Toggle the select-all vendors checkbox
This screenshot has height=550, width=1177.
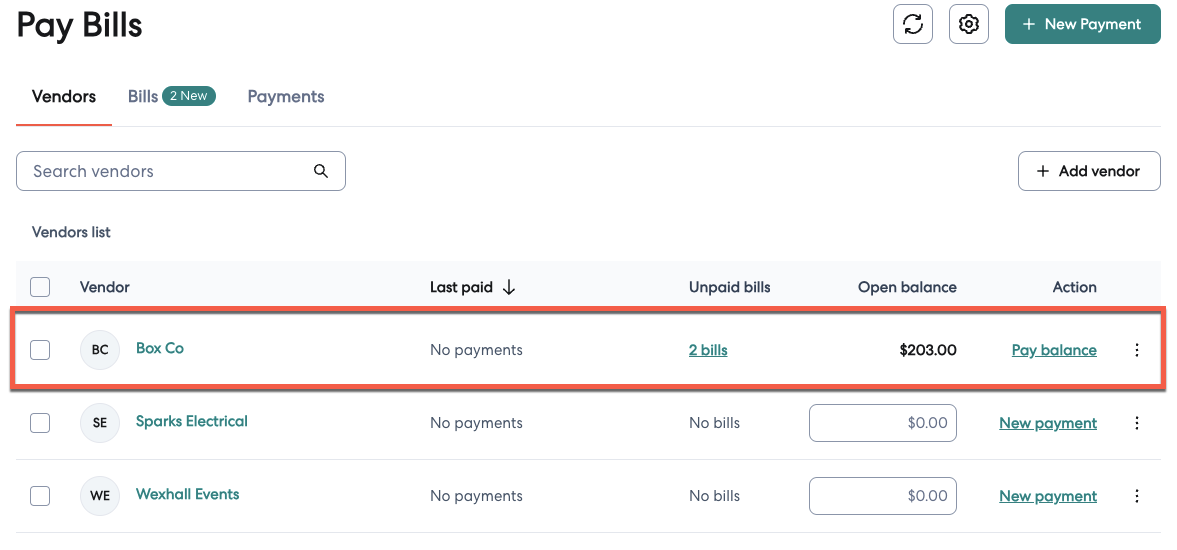(40, 287)
